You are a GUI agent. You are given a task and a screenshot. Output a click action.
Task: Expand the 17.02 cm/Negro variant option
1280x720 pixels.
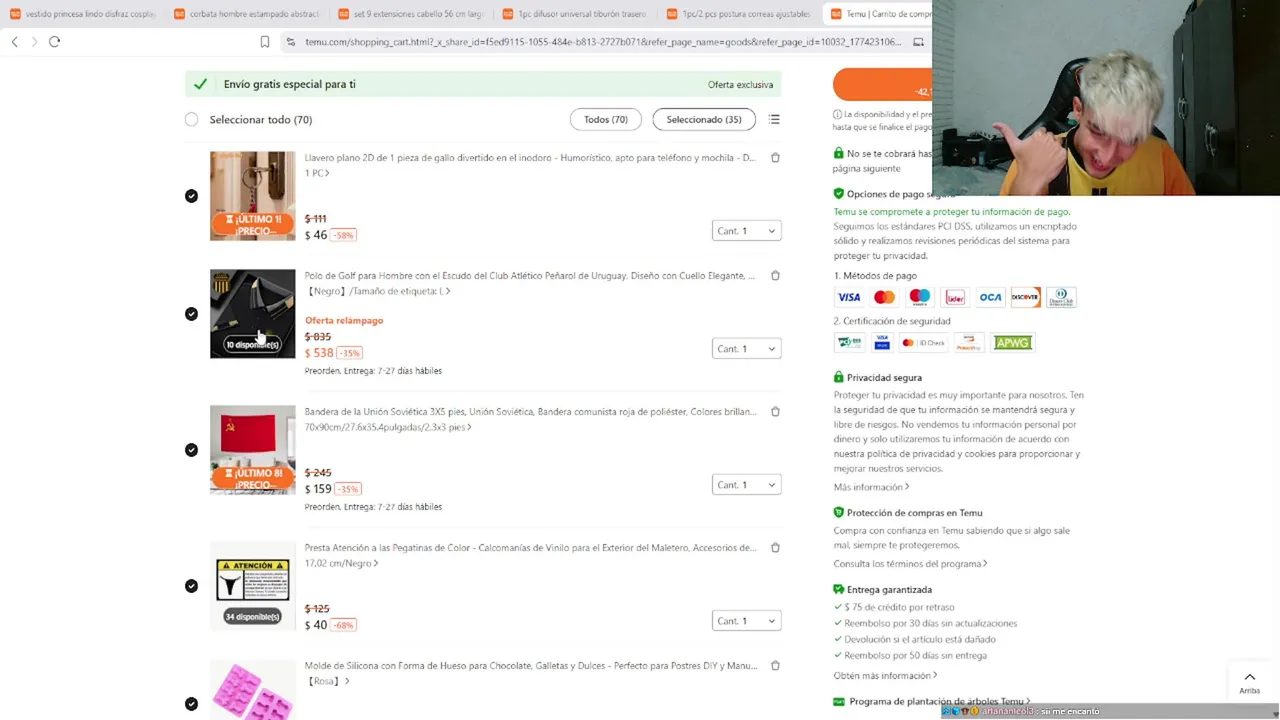click(x=341, y=563)
